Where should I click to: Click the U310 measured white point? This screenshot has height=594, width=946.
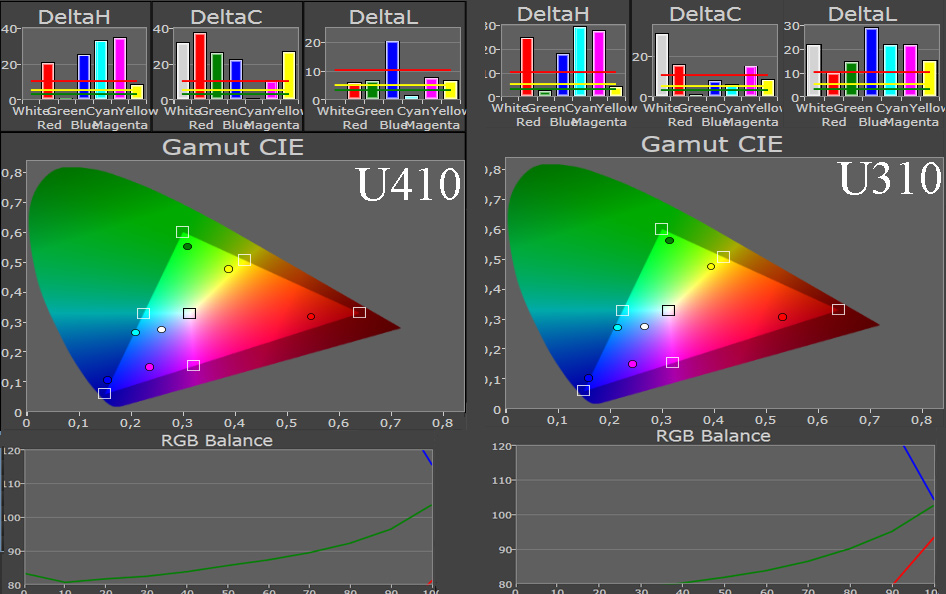tap(644, 327)
